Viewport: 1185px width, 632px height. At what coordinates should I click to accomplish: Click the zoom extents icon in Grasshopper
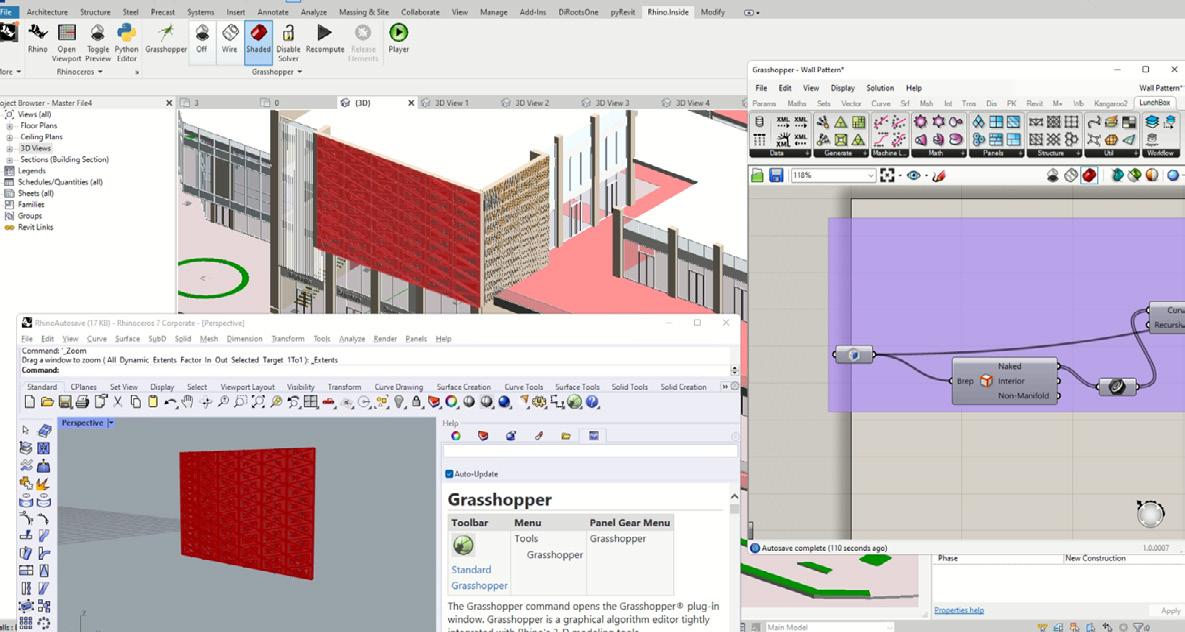pyautogui.click(x=887, y=175)
